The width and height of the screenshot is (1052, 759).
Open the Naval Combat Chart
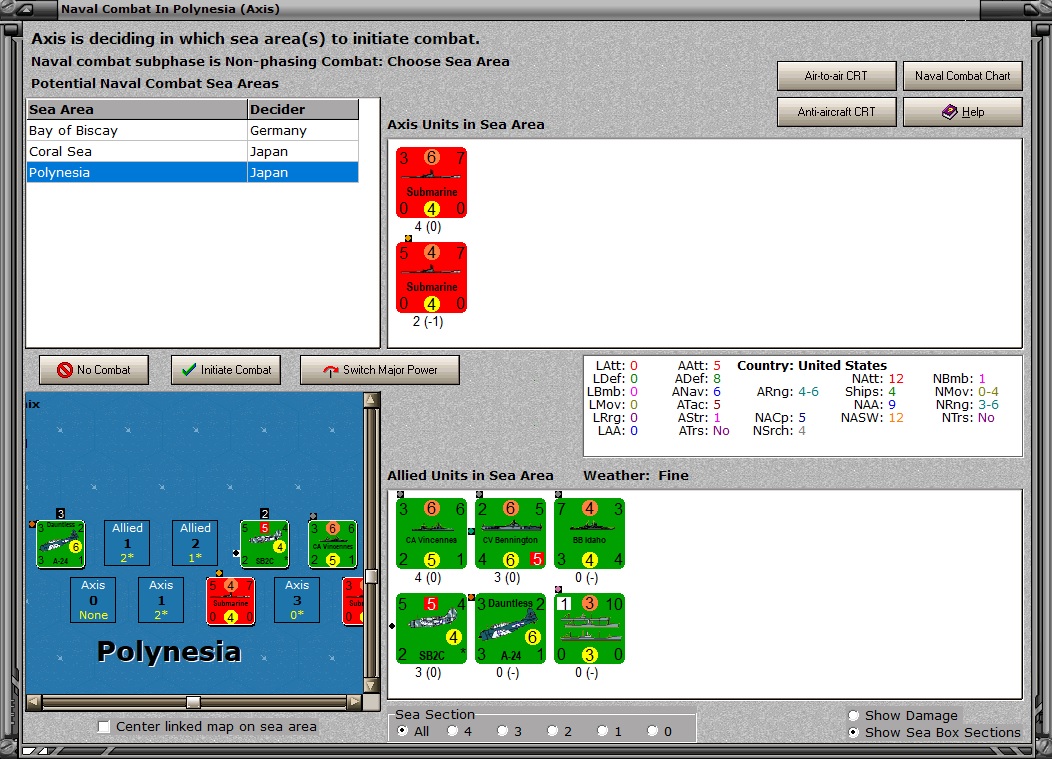click(x=963, y=76)
